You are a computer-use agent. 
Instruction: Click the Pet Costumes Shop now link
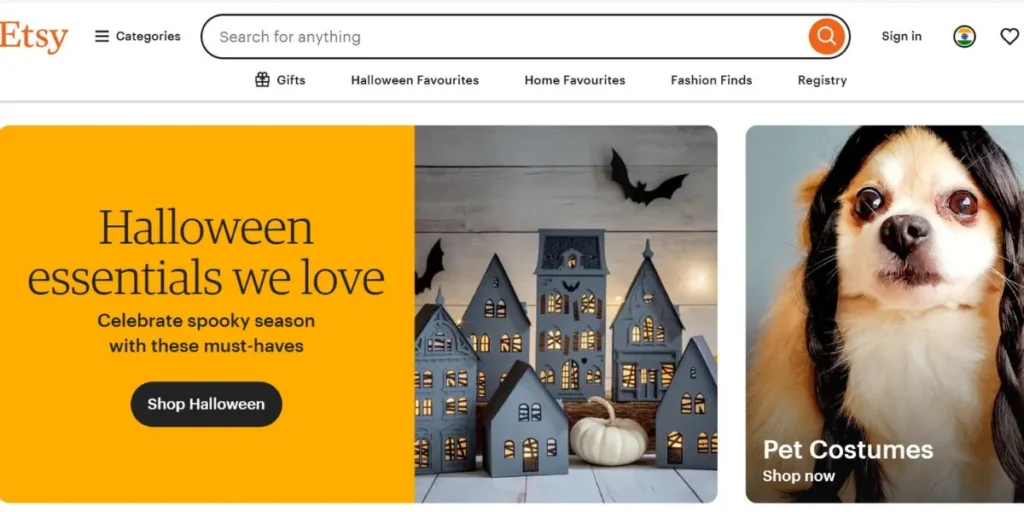point(799,476)
